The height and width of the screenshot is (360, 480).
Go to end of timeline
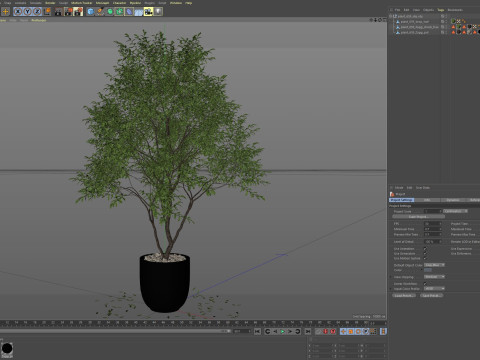pyautogui.click(x=308, y=331)
